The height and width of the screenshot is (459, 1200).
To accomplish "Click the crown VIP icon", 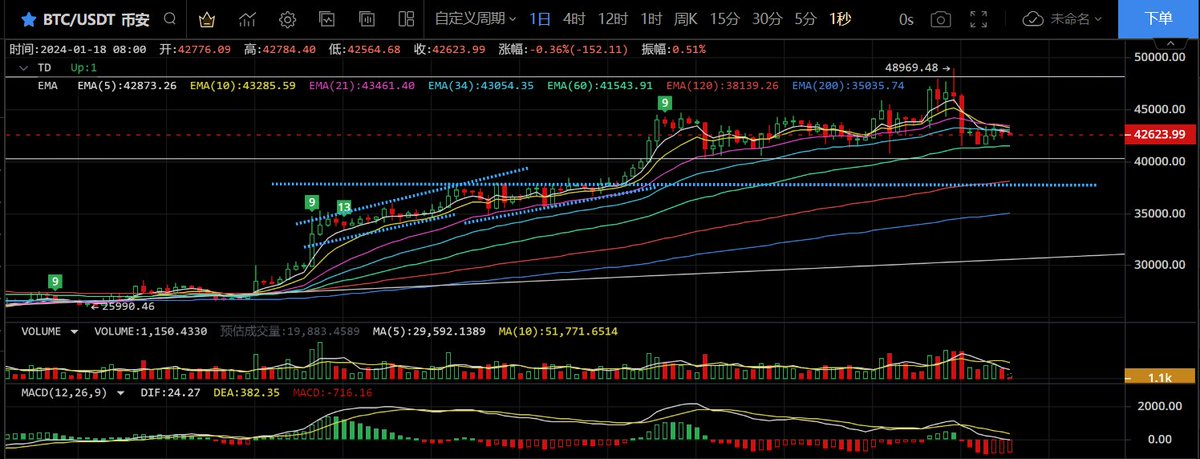I will (207, 19).
